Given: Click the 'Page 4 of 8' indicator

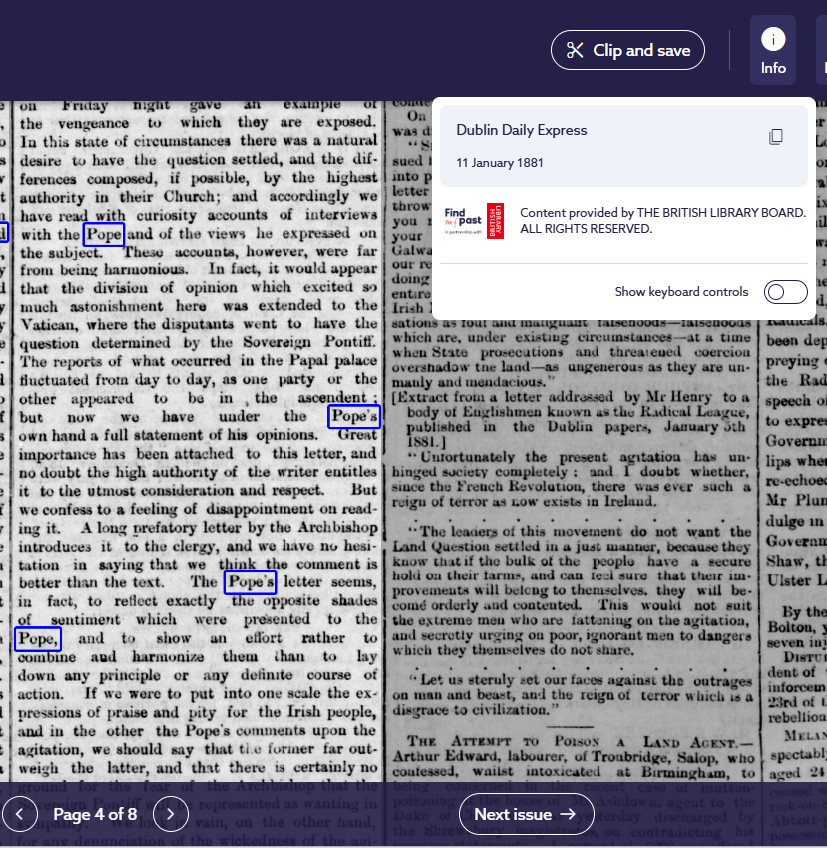Looking at the screenshot, I should point(95,814).
